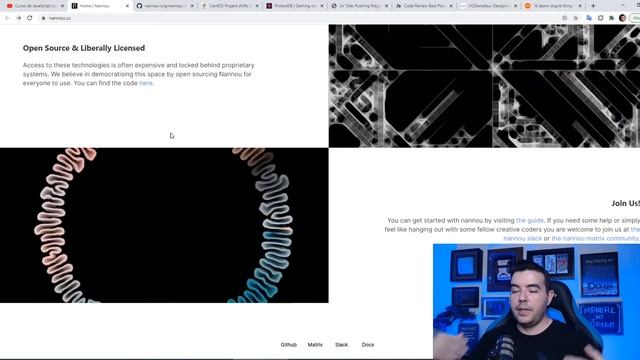Open the Extensions puzzle piece menu
Viewport: 640px width, 360px height.
click(611, 18)
